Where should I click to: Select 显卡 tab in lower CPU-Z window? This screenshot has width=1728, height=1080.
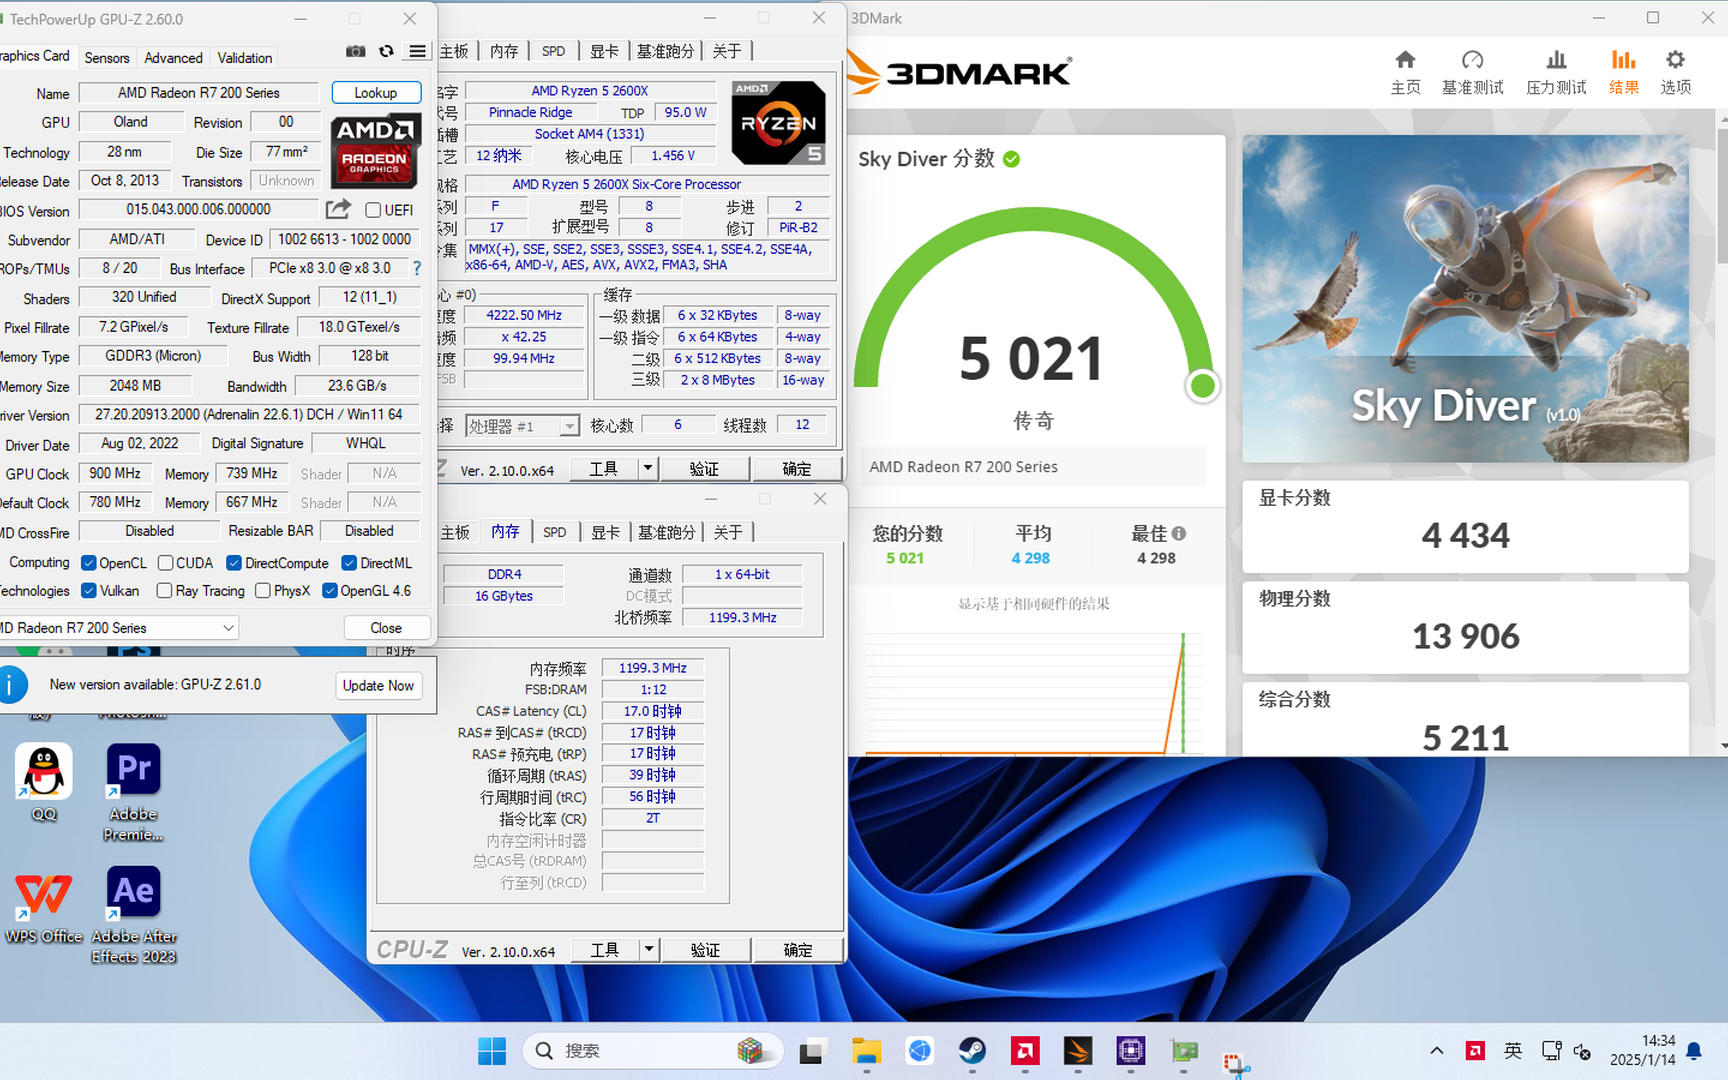[606, 532]
